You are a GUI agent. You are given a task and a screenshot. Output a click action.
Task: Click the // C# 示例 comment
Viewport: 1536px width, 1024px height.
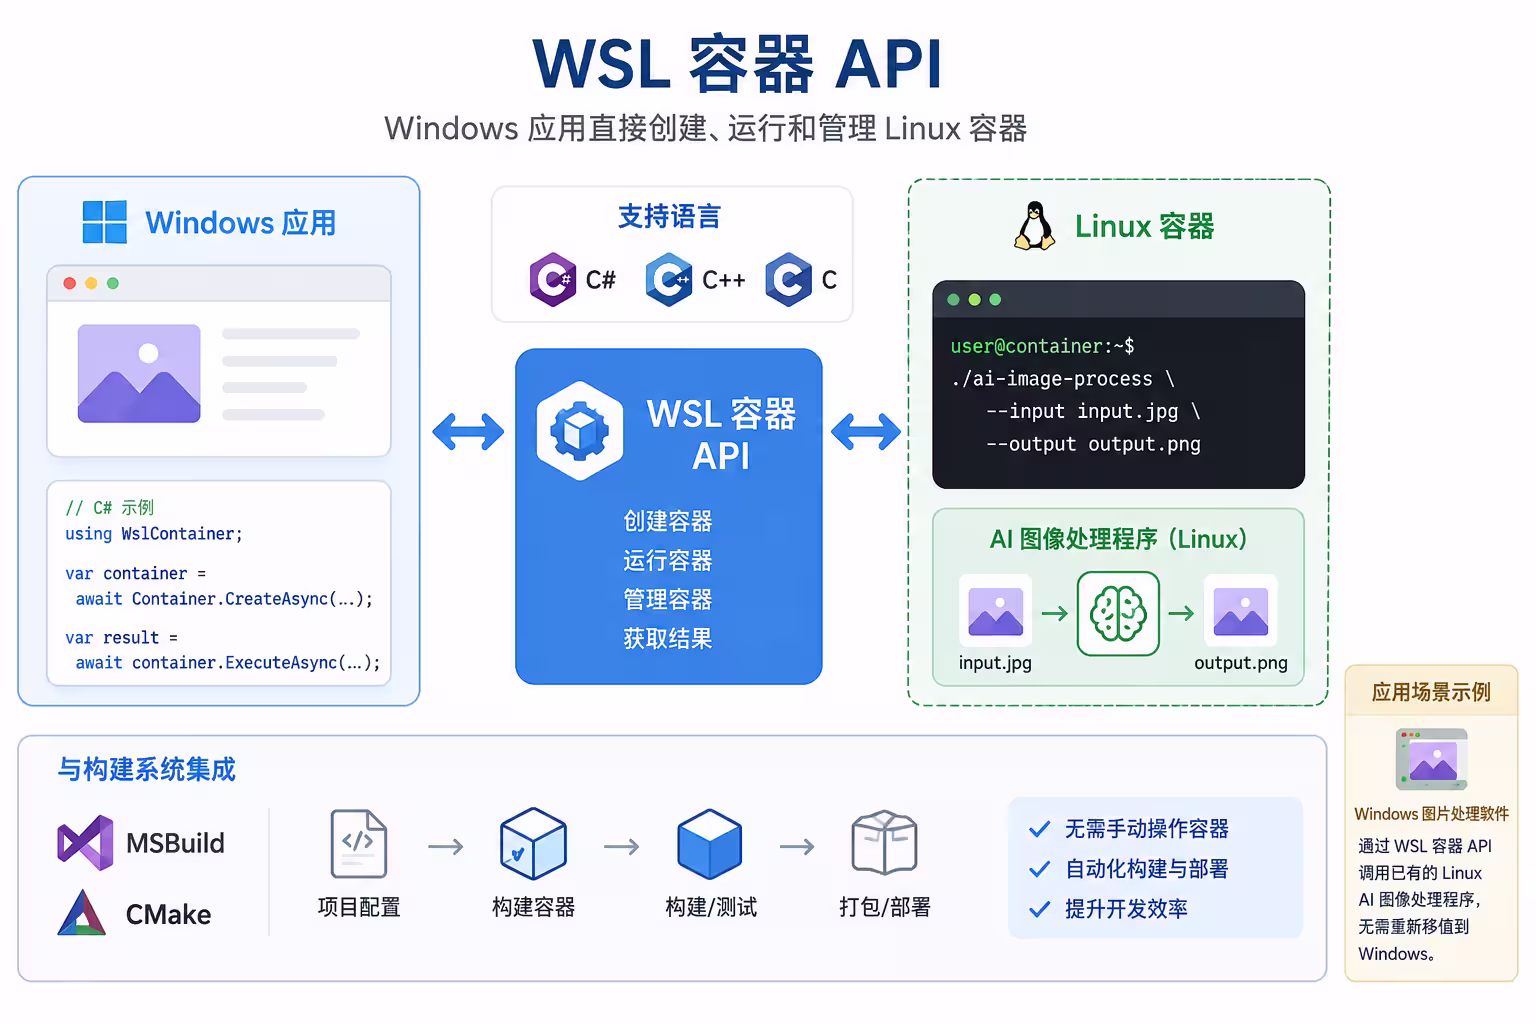coord(110,508)
